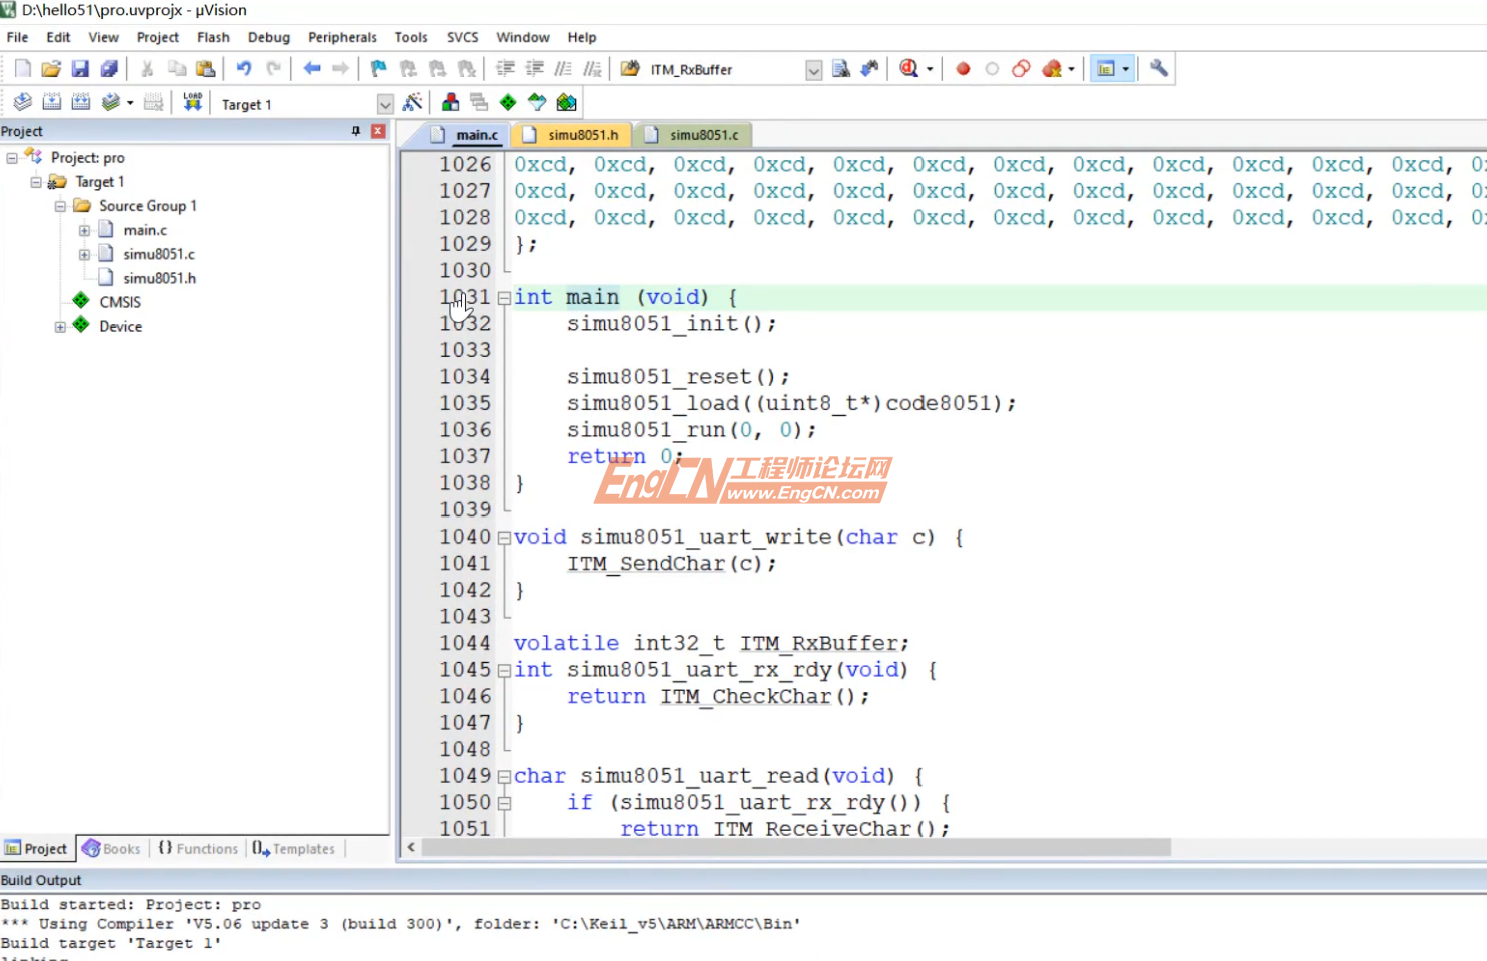Pin the Project panel with the pushpin icon
Image resolution: width=1487 pixels, height=961 pixels.
pyautogui.click(x=355, y=131)
